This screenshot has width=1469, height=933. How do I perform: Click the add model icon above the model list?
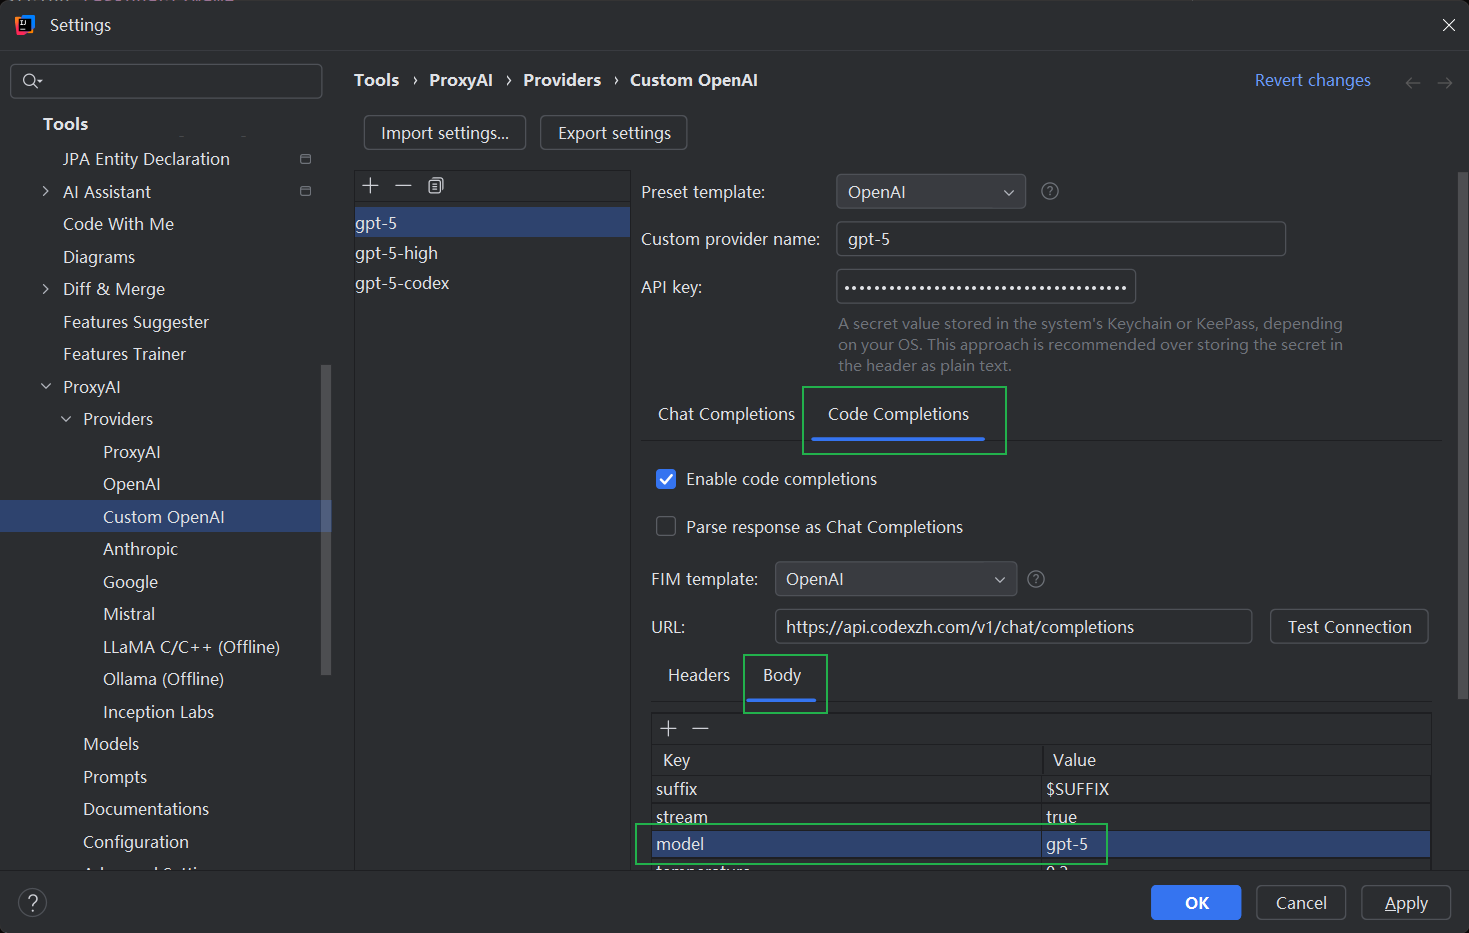tap(370, 185)
